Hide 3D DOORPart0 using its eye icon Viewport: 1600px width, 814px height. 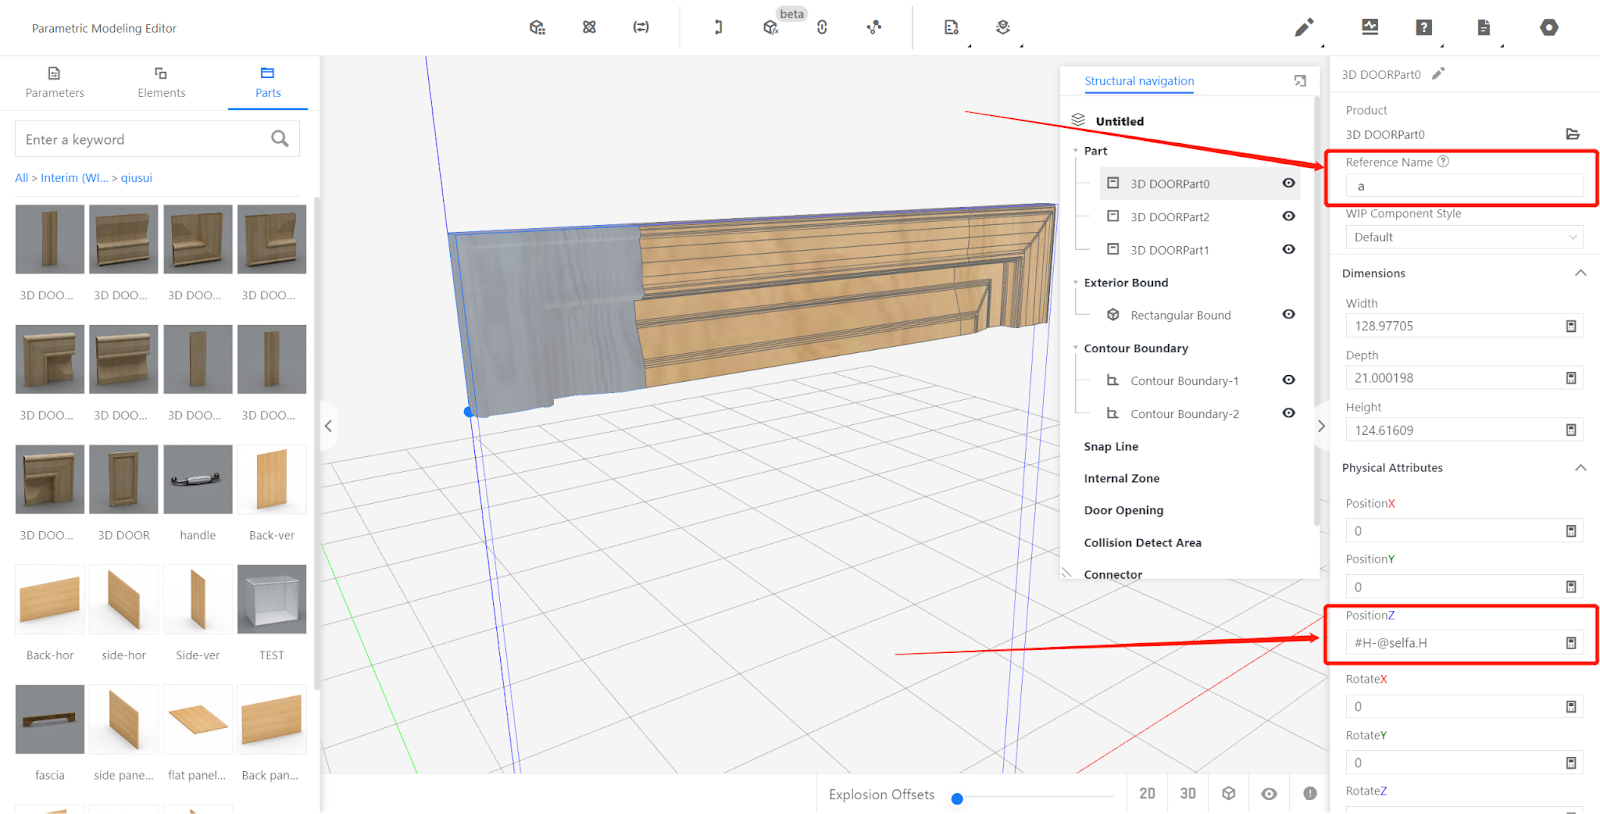click(1289, 183)
